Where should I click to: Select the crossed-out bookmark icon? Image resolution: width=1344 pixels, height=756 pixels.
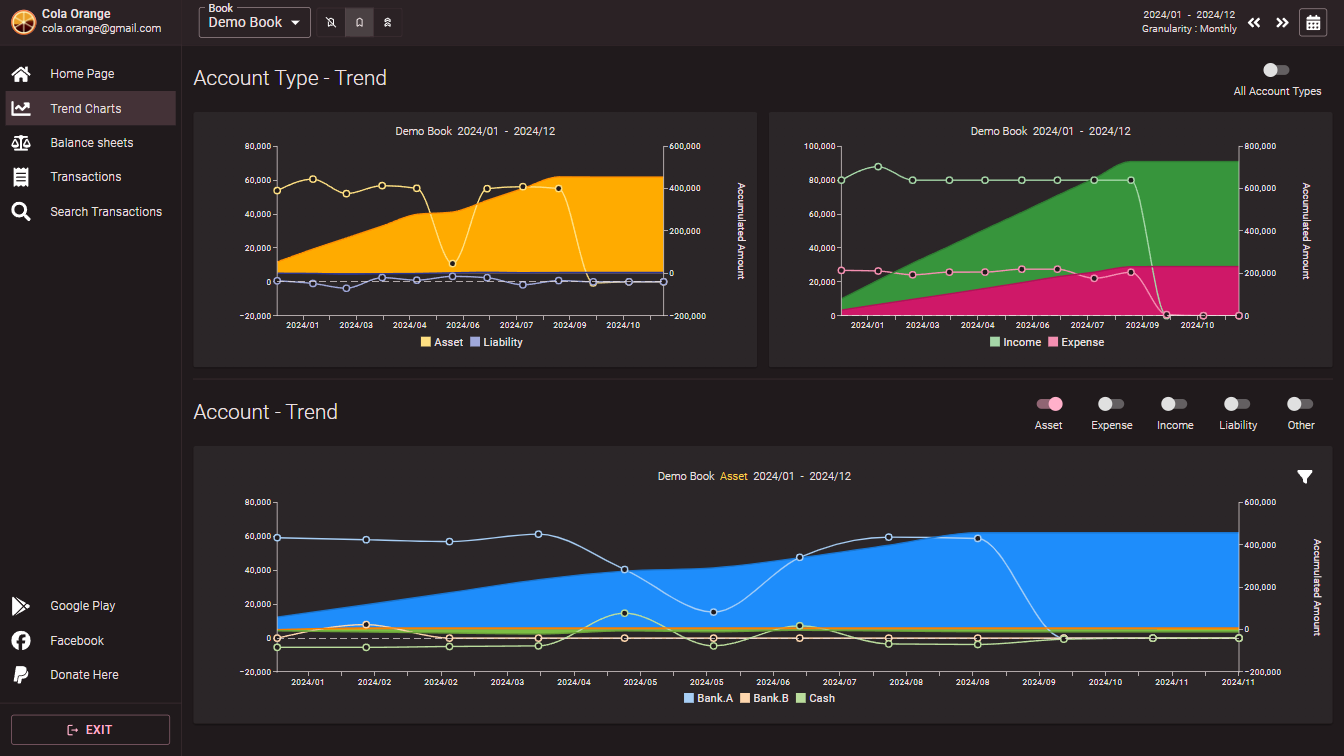click(x=331, y=22)
